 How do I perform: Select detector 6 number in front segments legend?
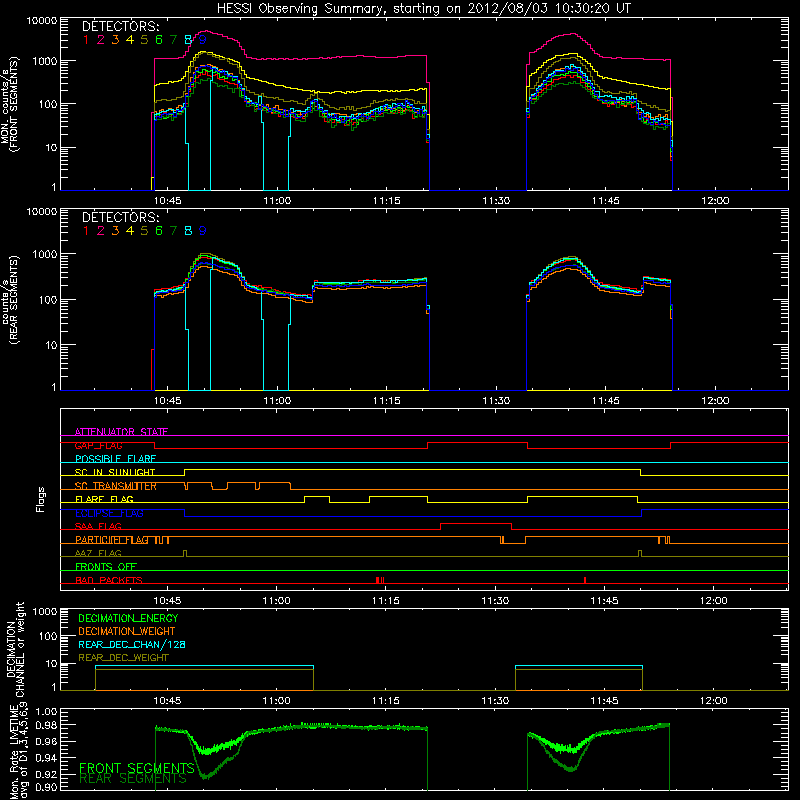159,40
